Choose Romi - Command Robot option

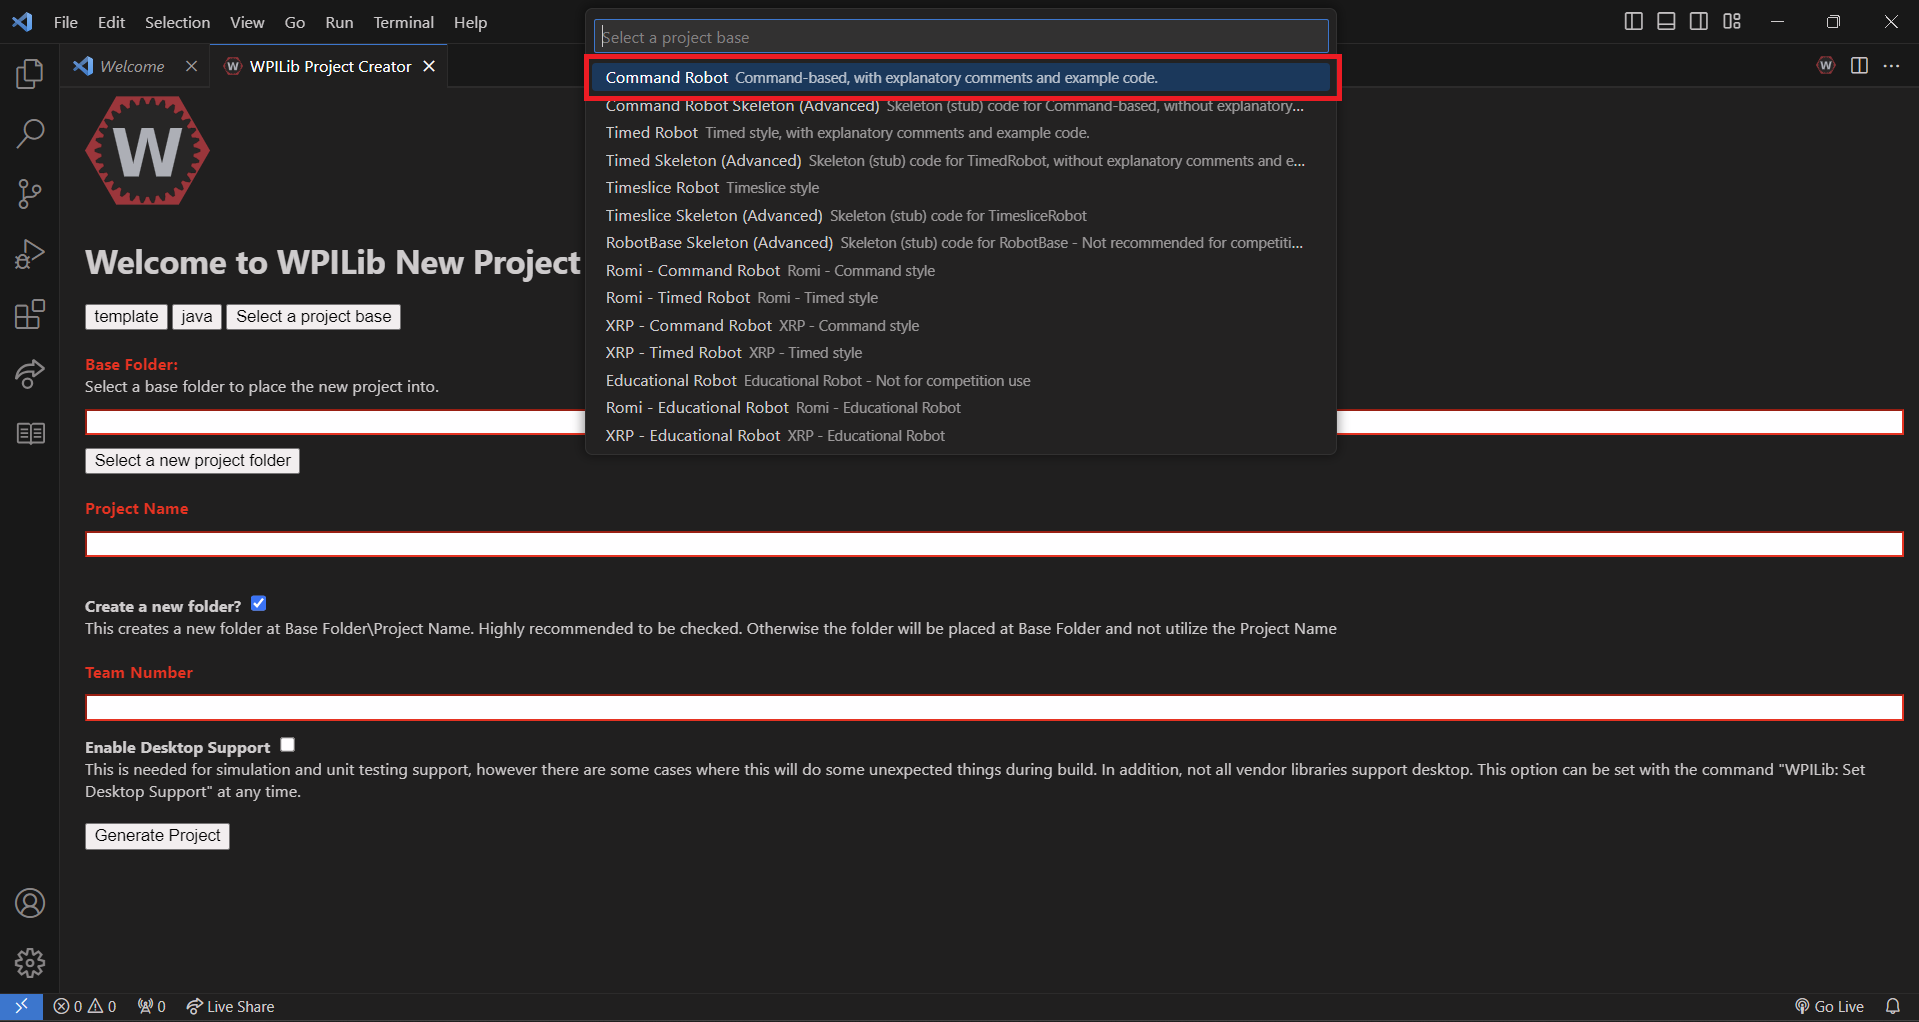pos(961,271)
